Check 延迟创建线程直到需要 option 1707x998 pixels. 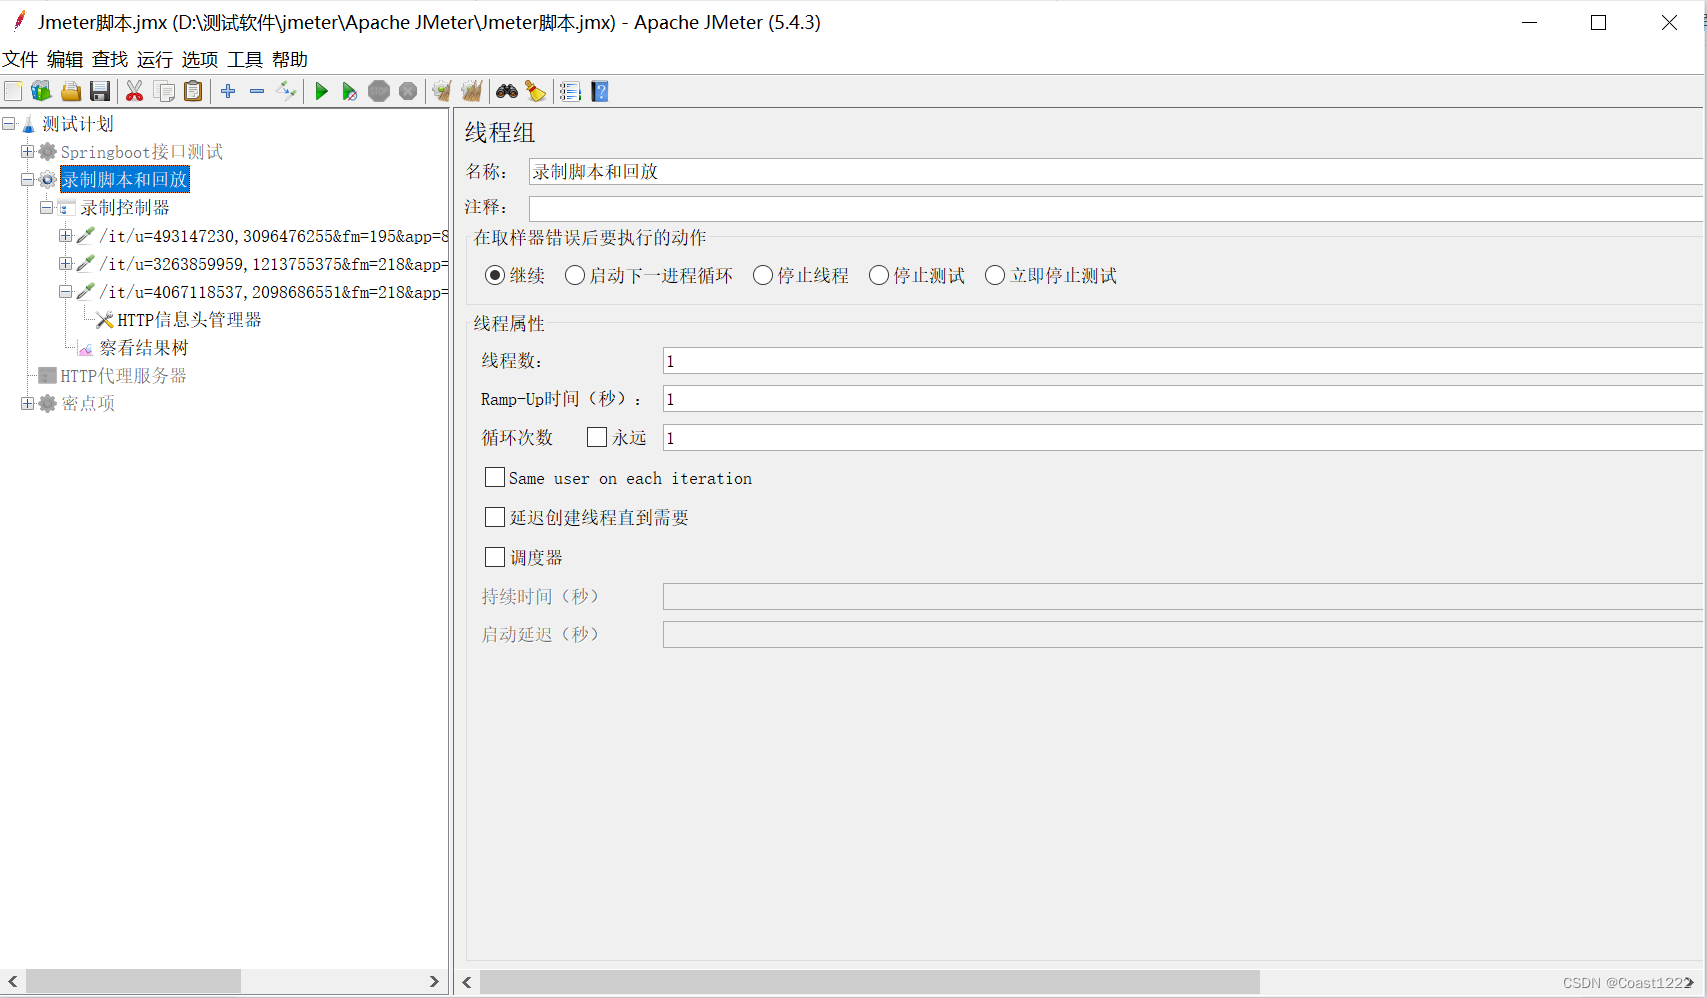tap(495, 517)
